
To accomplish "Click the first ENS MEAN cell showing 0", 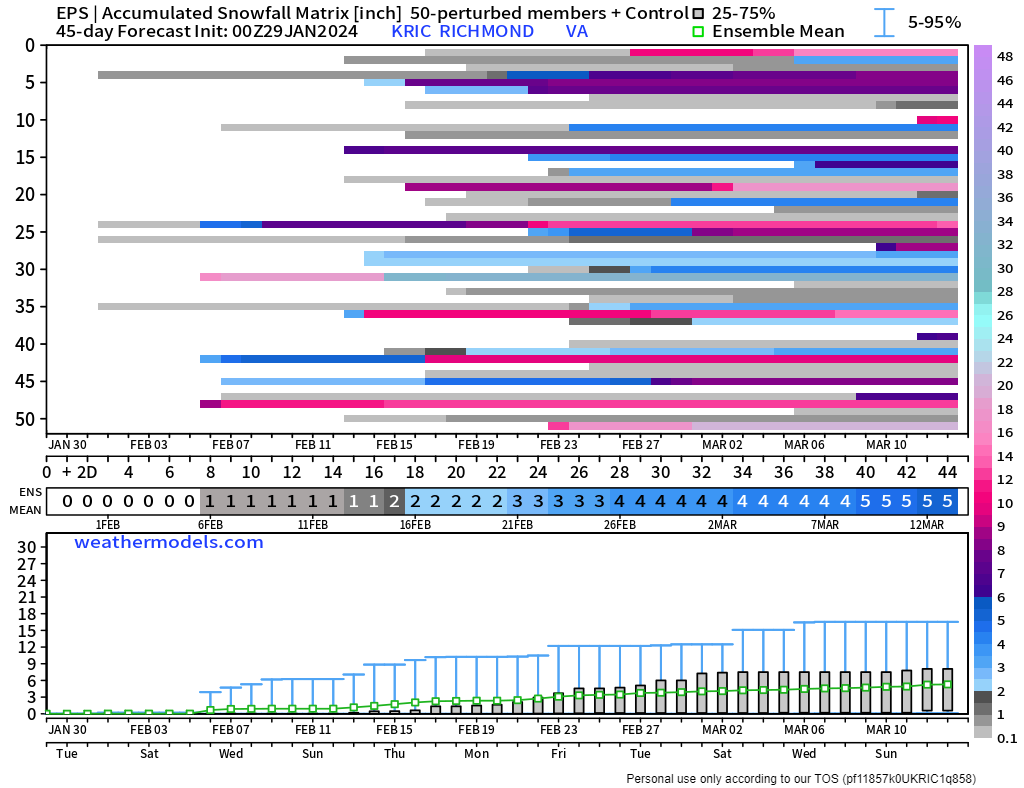I will [67, 501].
